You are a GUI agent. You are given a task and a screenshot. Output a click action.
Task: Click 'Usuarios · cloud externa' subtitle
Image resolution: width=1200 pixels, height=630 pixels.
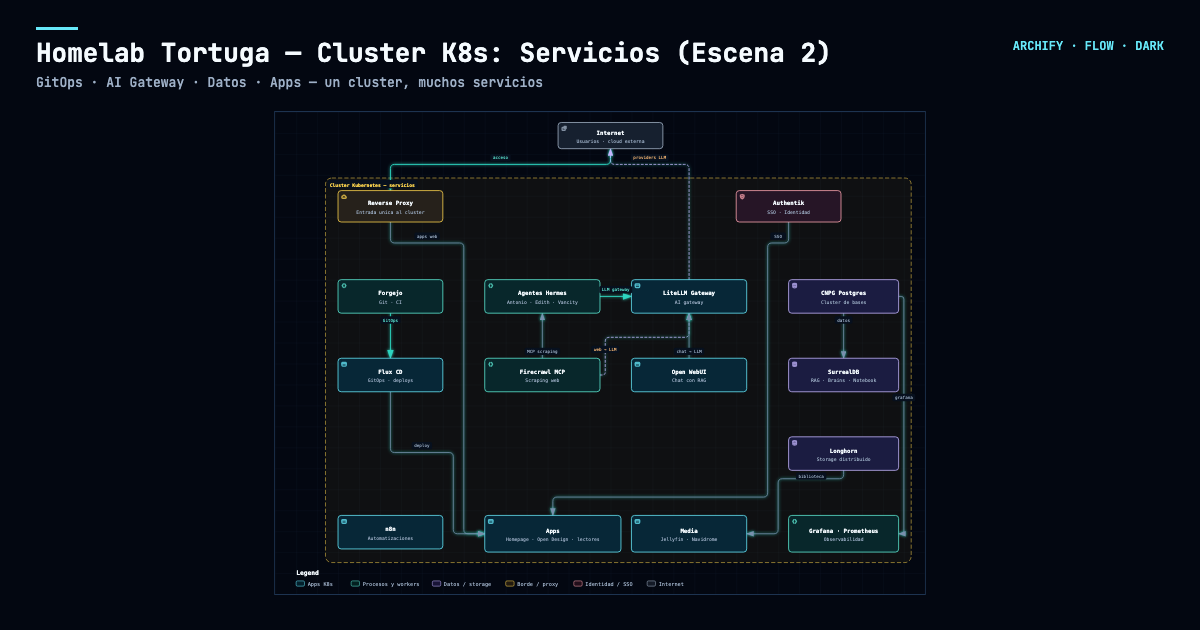(610, 141)
